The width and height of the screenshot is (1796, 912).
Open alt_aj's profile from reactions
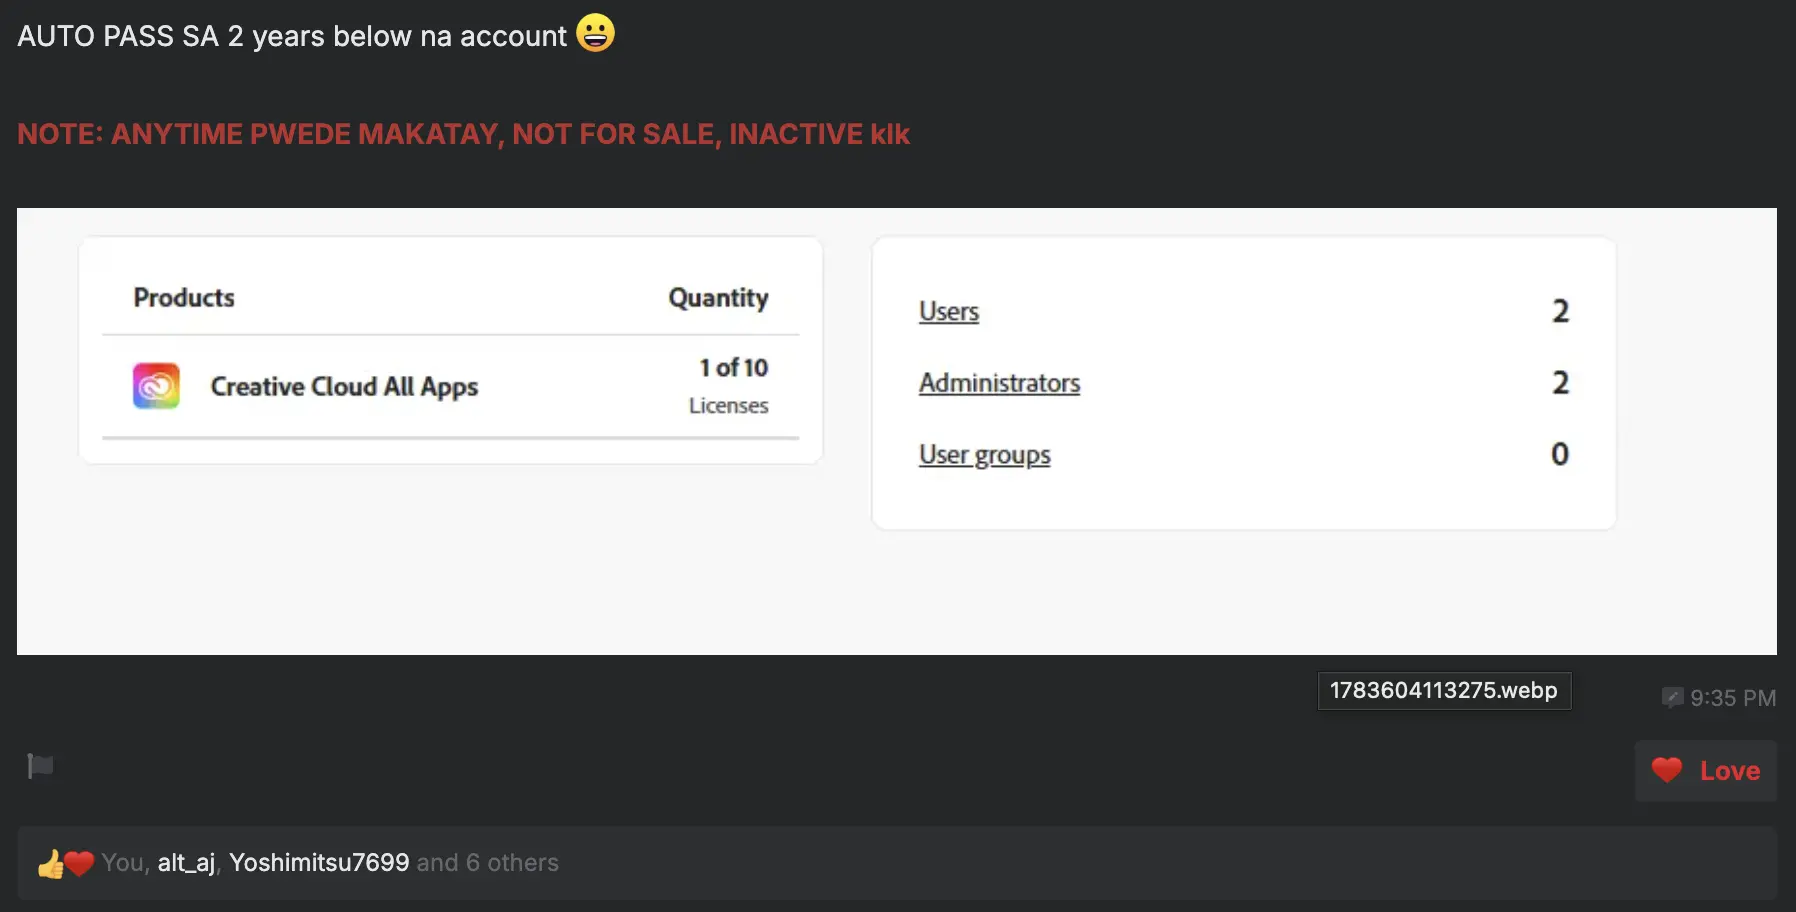click(x=186, y=862)
